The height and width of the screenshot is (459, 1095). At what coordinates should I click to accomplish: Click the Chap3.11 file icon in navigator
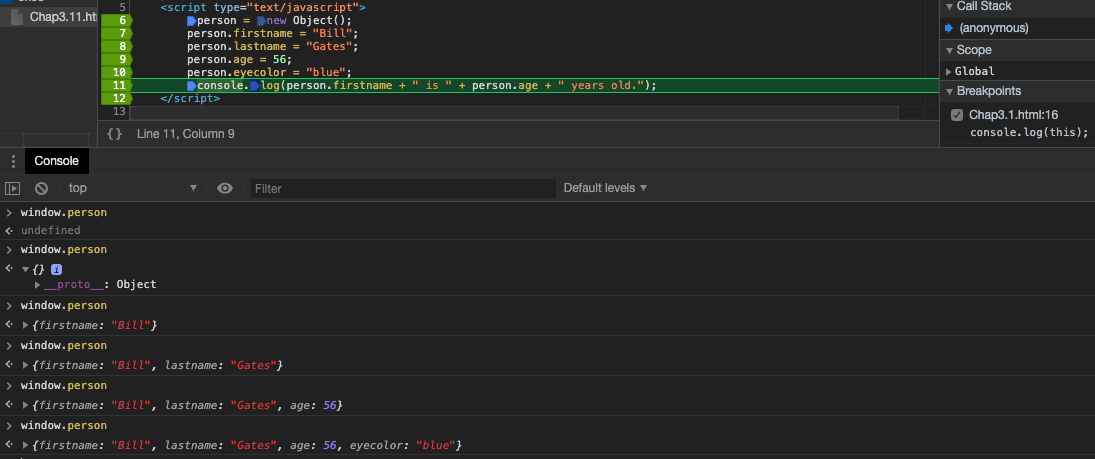(x=18, y=17)
